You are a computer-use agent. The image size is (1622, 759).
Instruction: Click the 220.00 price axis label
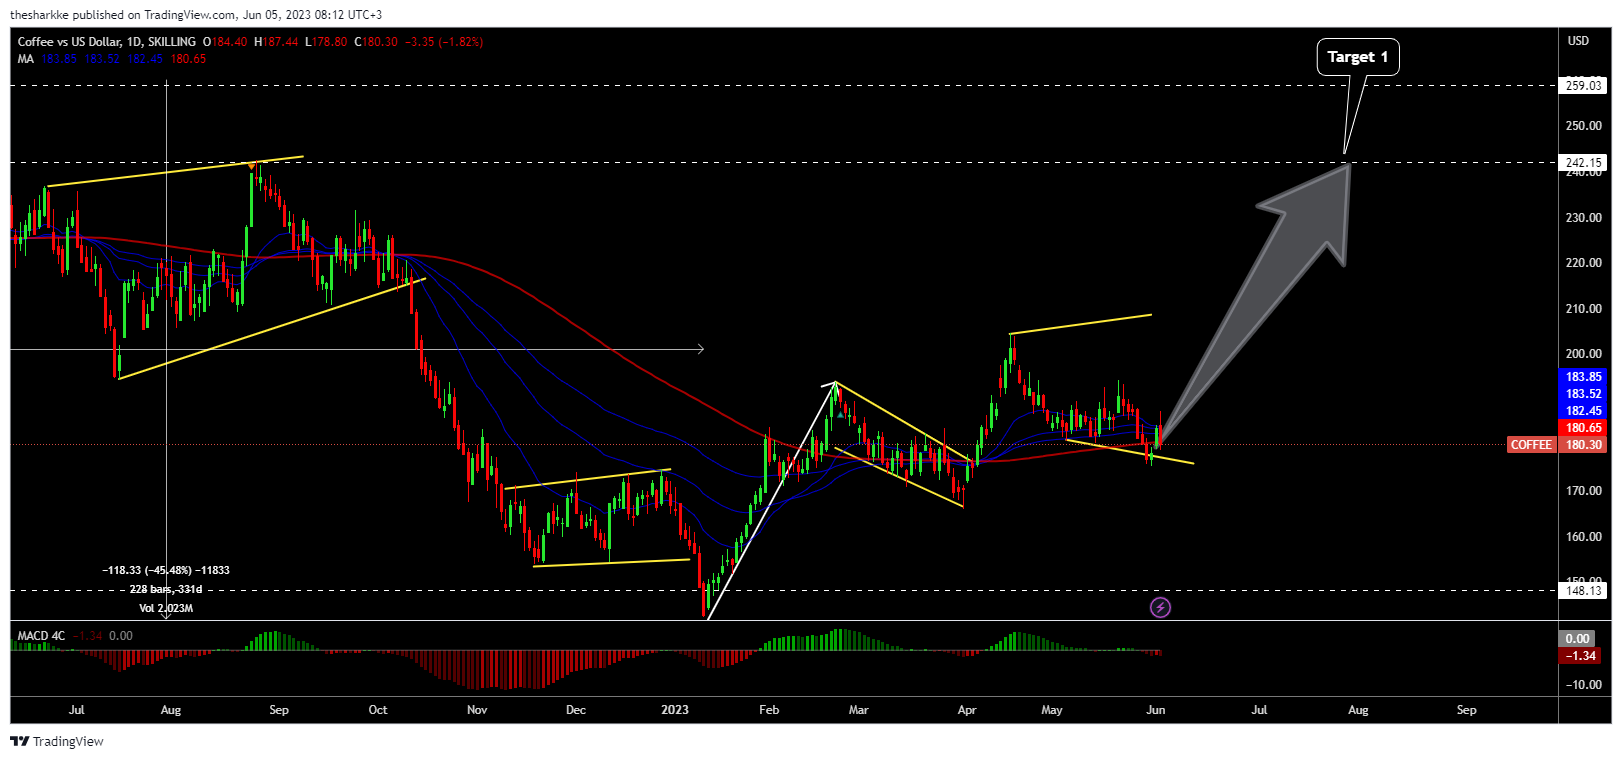click(x=1584, y=263)
